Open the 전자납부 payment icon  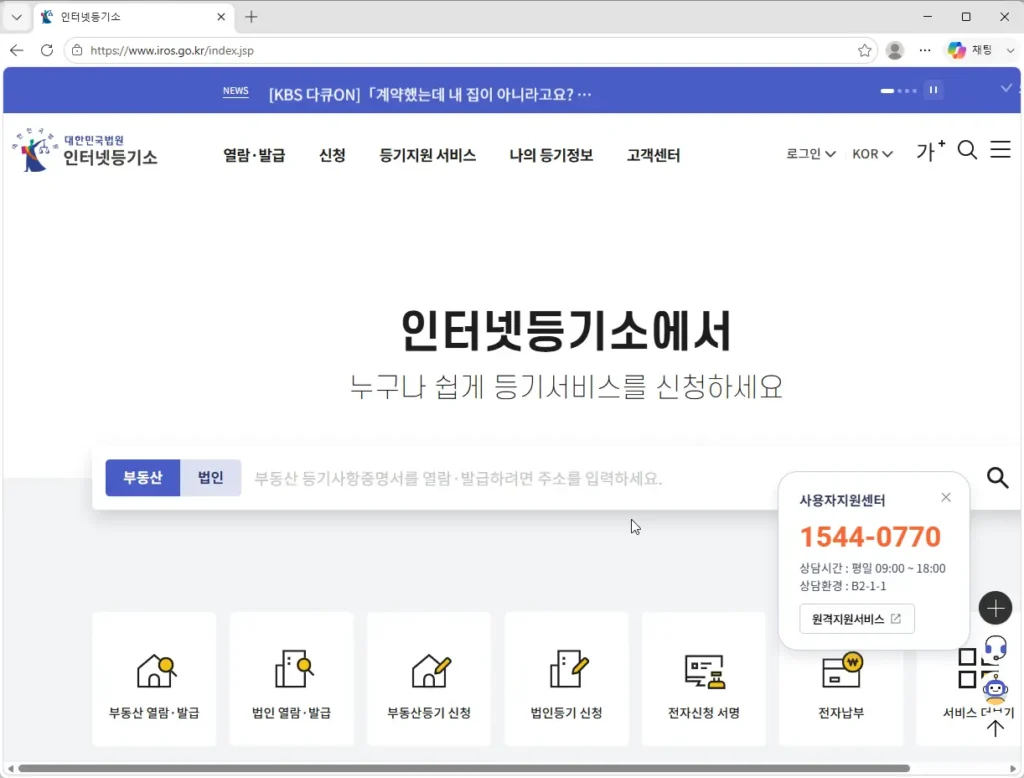(x=842, y=670)
